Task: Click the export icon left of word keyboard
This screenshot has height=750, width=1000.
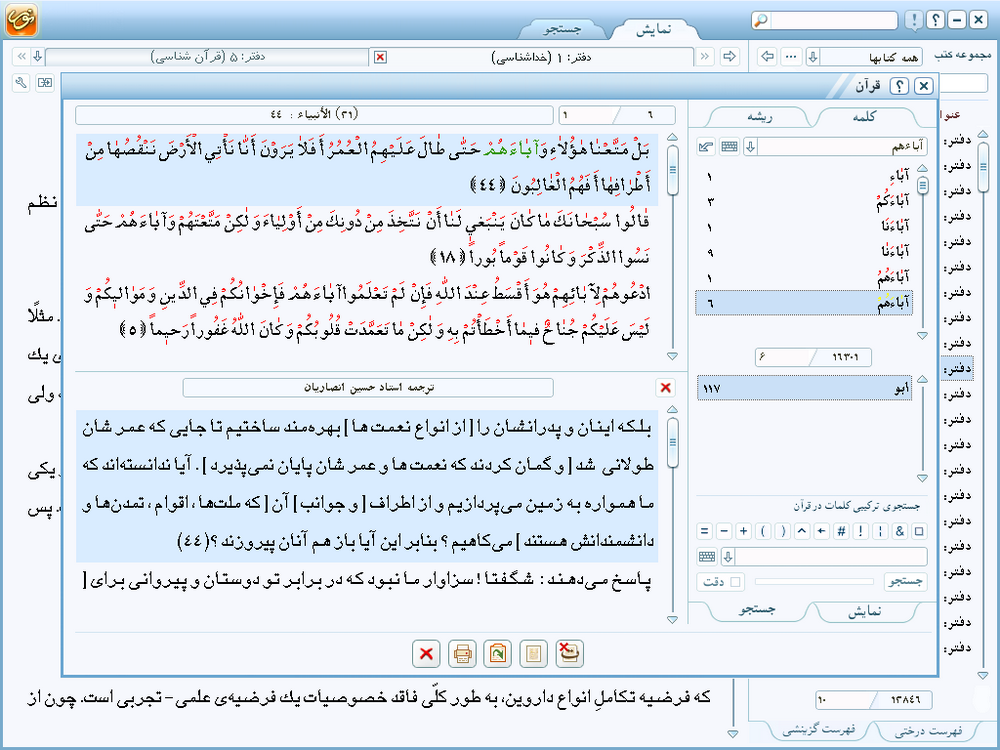Action: click(706, 147)
